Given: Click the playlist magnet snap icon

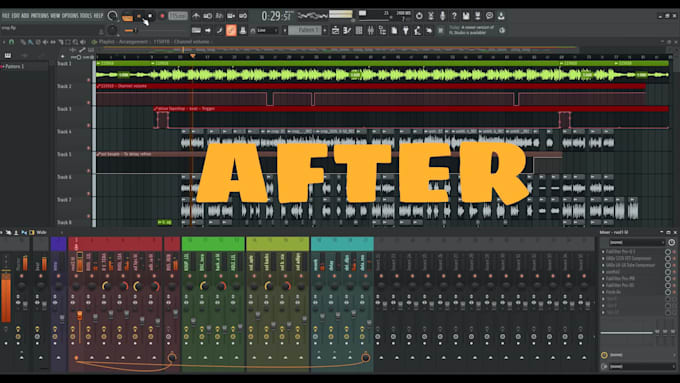Looking at the screenshot, I should (x=12, y=42).
